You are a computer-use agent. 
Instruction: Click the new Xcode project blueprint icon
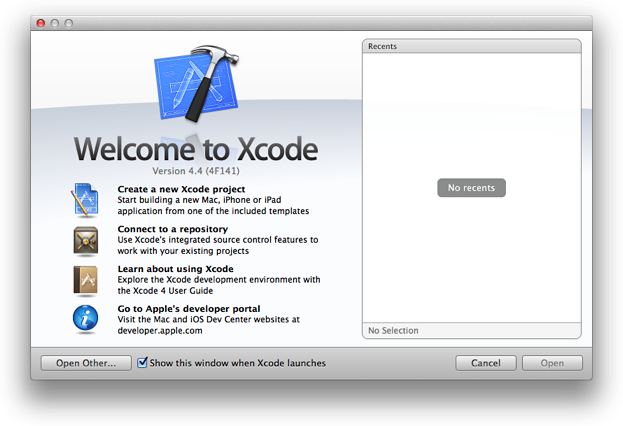point(85,200)
